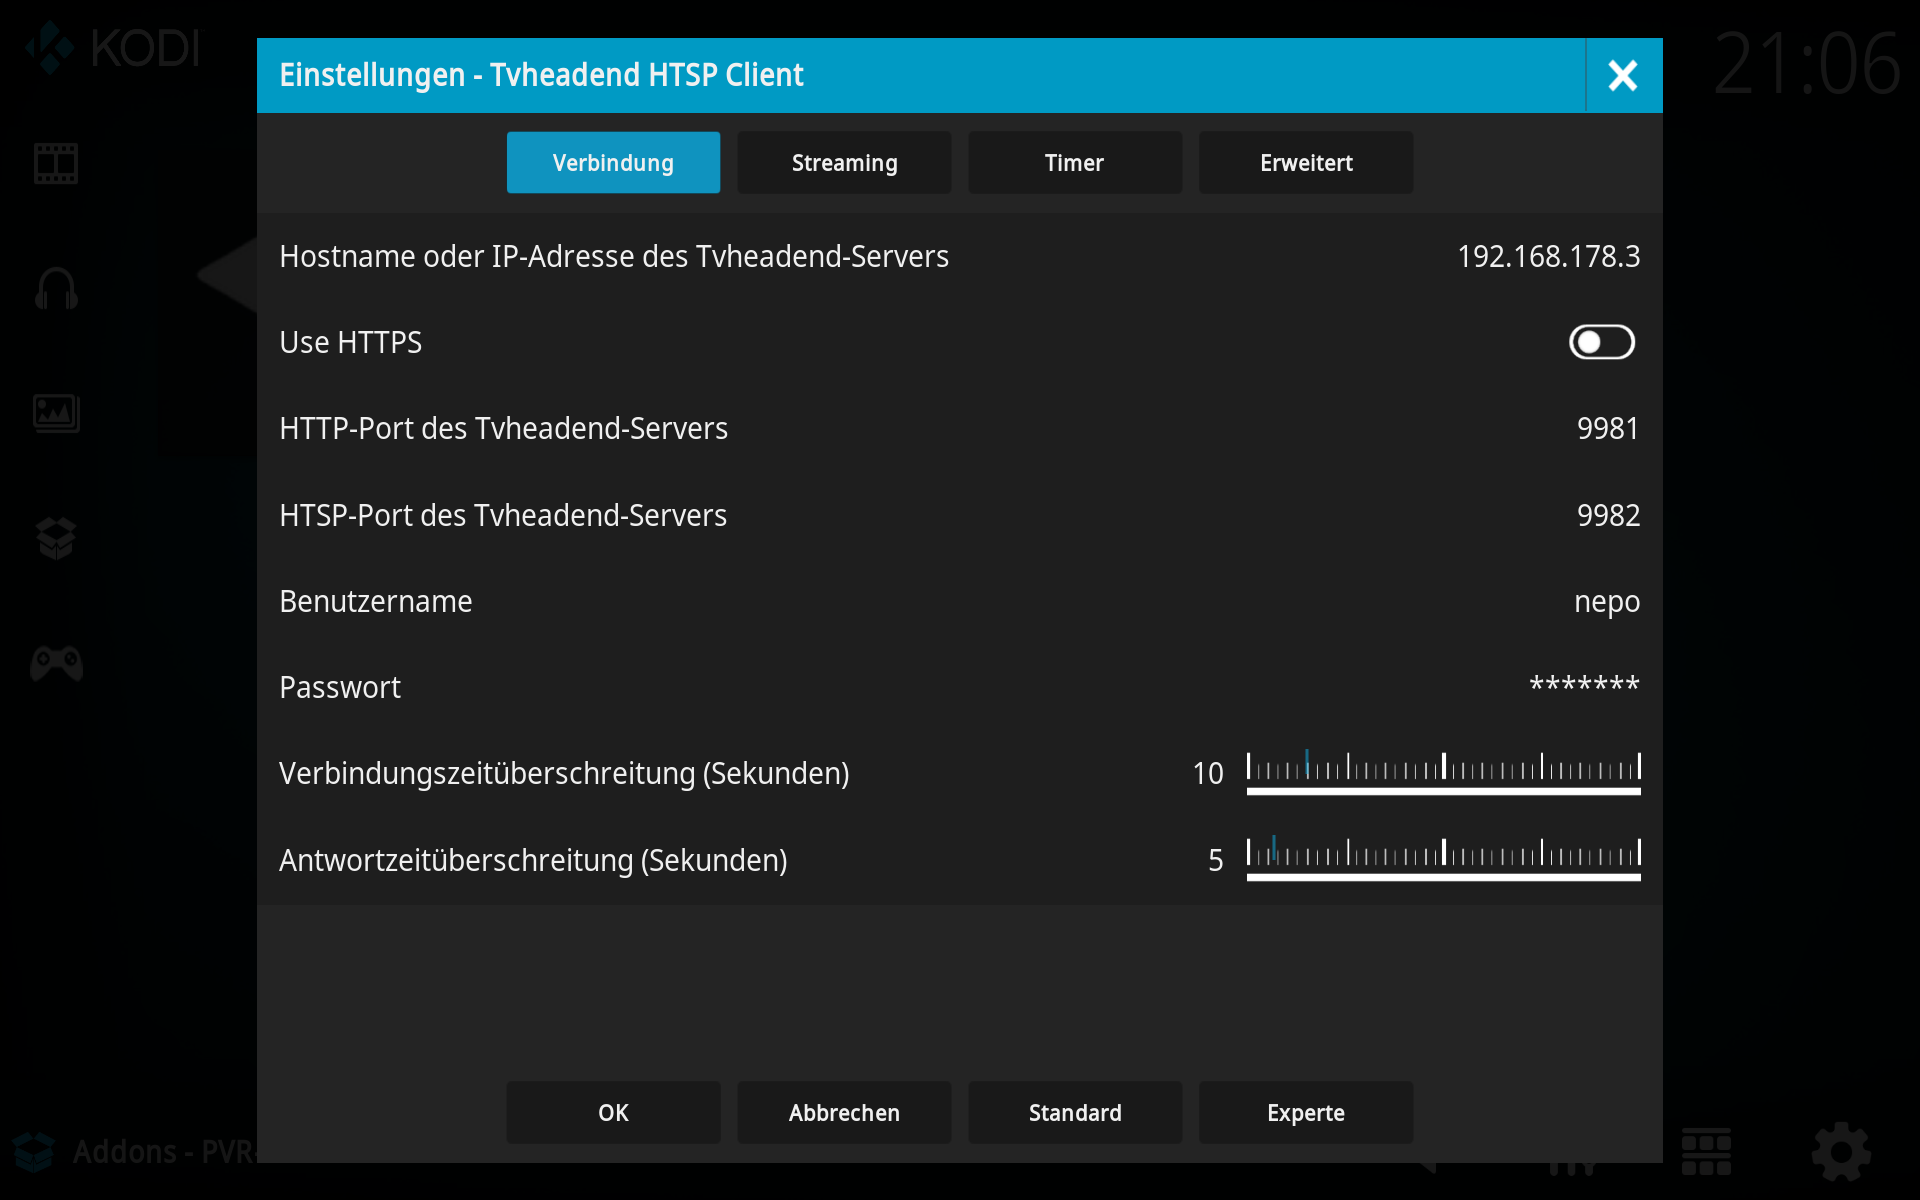Open Movies section in Kodi sidebar

(x=56, y=164)
